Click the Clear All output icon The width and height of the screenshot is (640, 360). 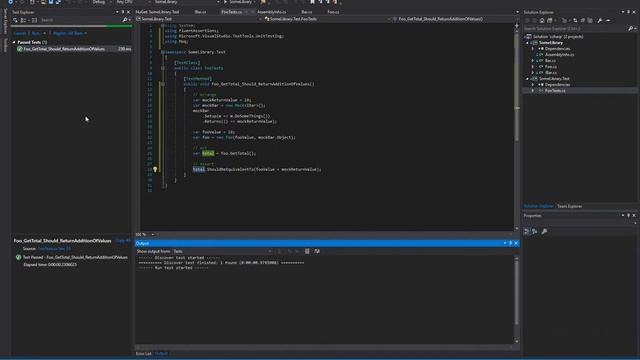[x=307, y=251]
